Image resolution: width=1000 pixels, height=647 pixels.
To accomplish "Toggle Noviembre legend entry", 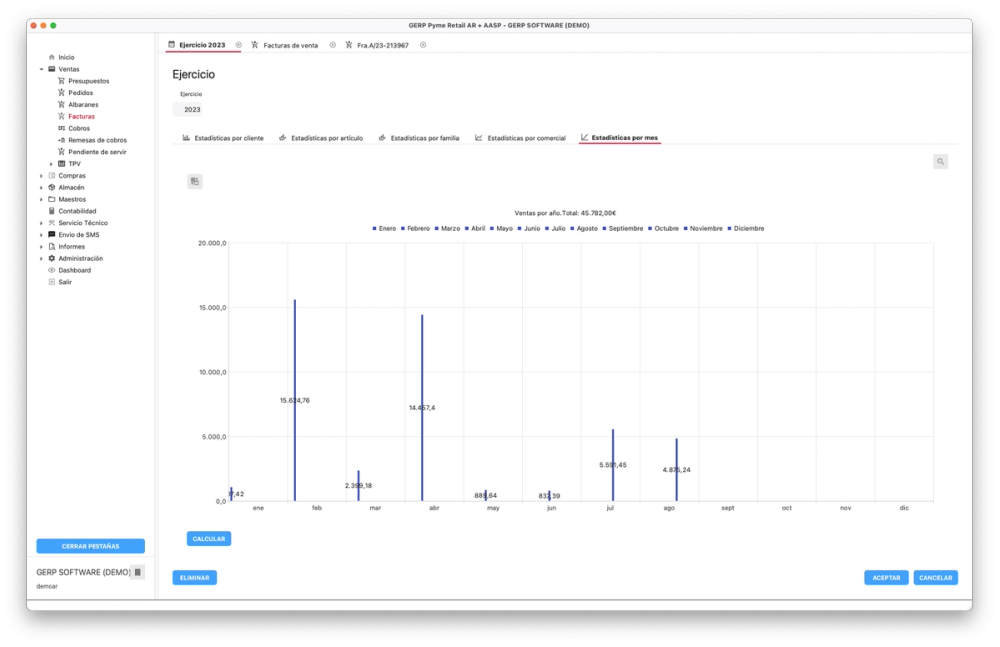I will (703, 228).
